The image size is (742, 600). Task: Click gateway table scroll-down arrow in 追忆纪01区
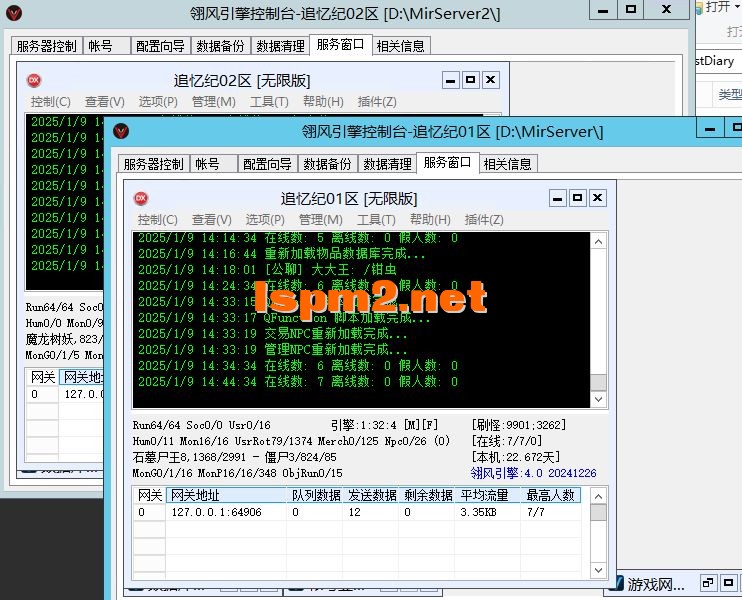(599, 570)
